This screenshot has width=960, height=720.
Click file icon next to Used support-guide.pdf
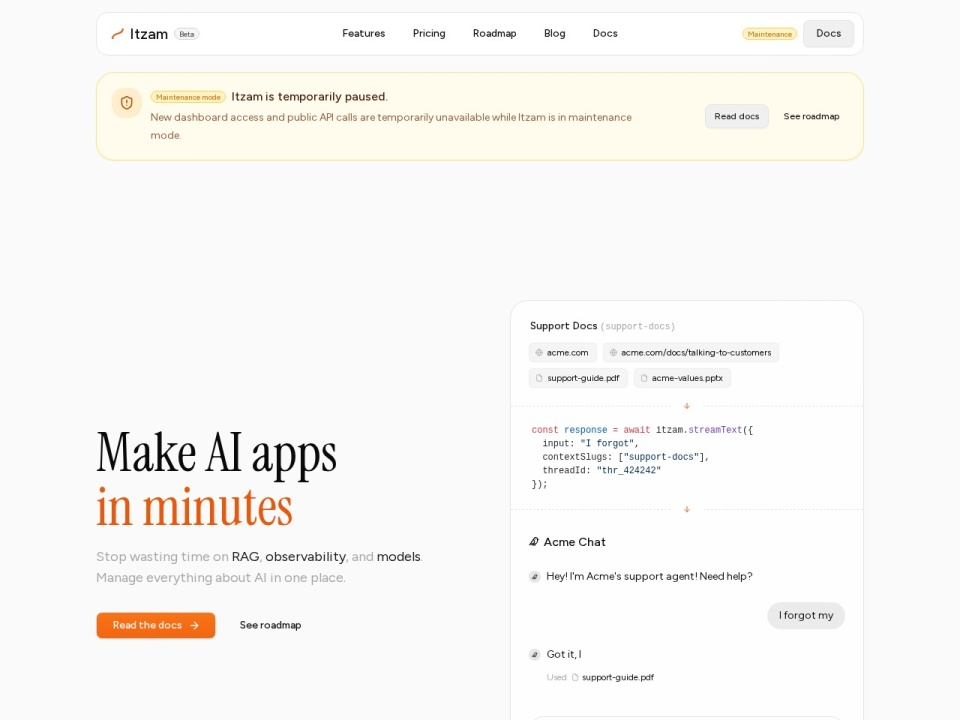(575, 677)
